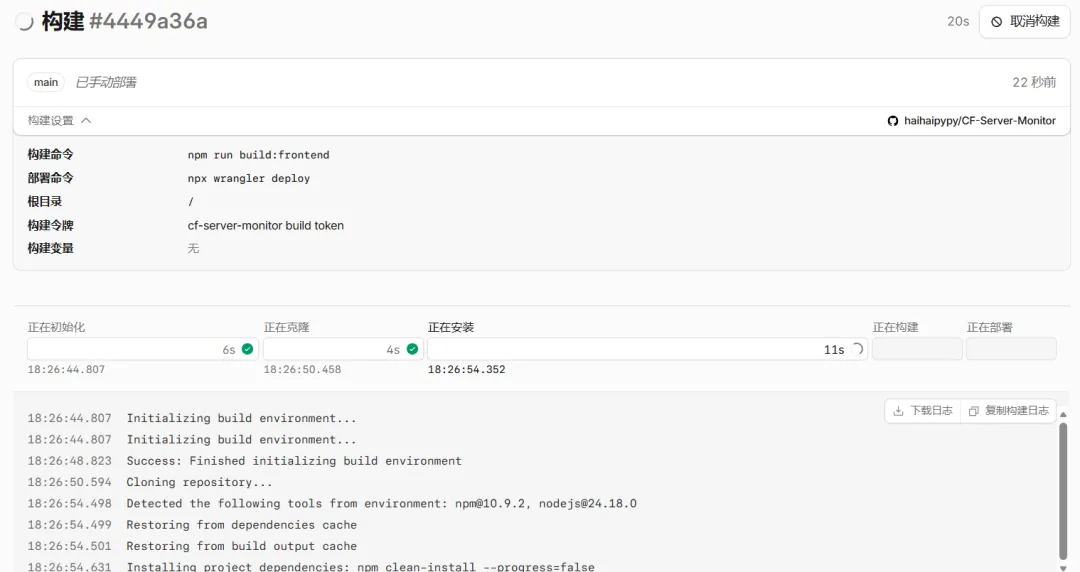Click the 构建变量 value 无
The image size is (1080, 572).
click(x=194, y=248)
